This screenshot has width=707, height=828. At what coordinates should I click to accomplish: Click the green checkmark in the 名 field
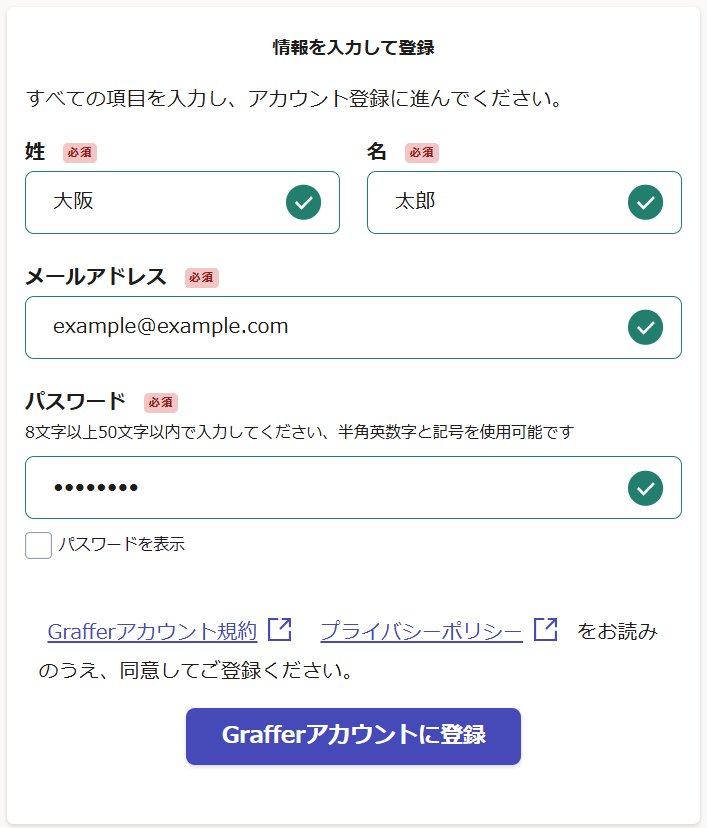[645, 202]
